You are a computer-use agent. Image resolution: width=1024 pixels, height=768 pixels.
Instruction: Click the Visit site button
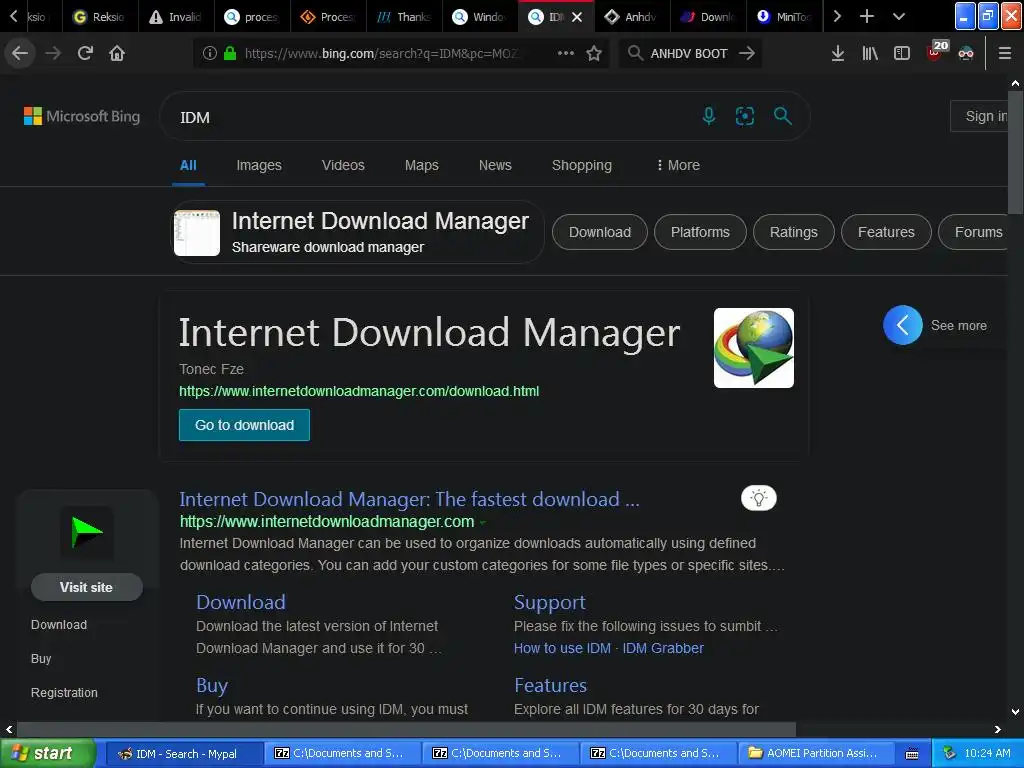click(x=87, y=587)
